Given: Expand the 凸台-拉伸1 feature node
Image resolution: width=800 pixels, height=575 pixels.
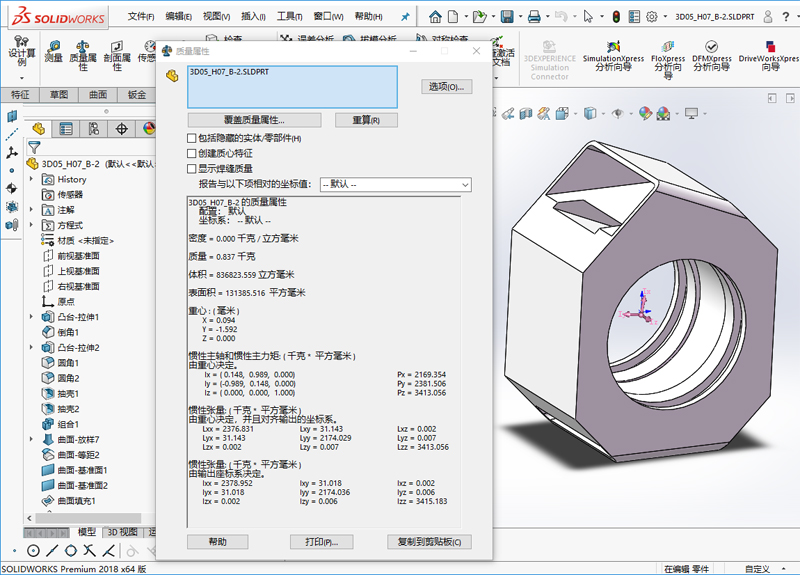Looking at the screenshot, I should 33,317.
